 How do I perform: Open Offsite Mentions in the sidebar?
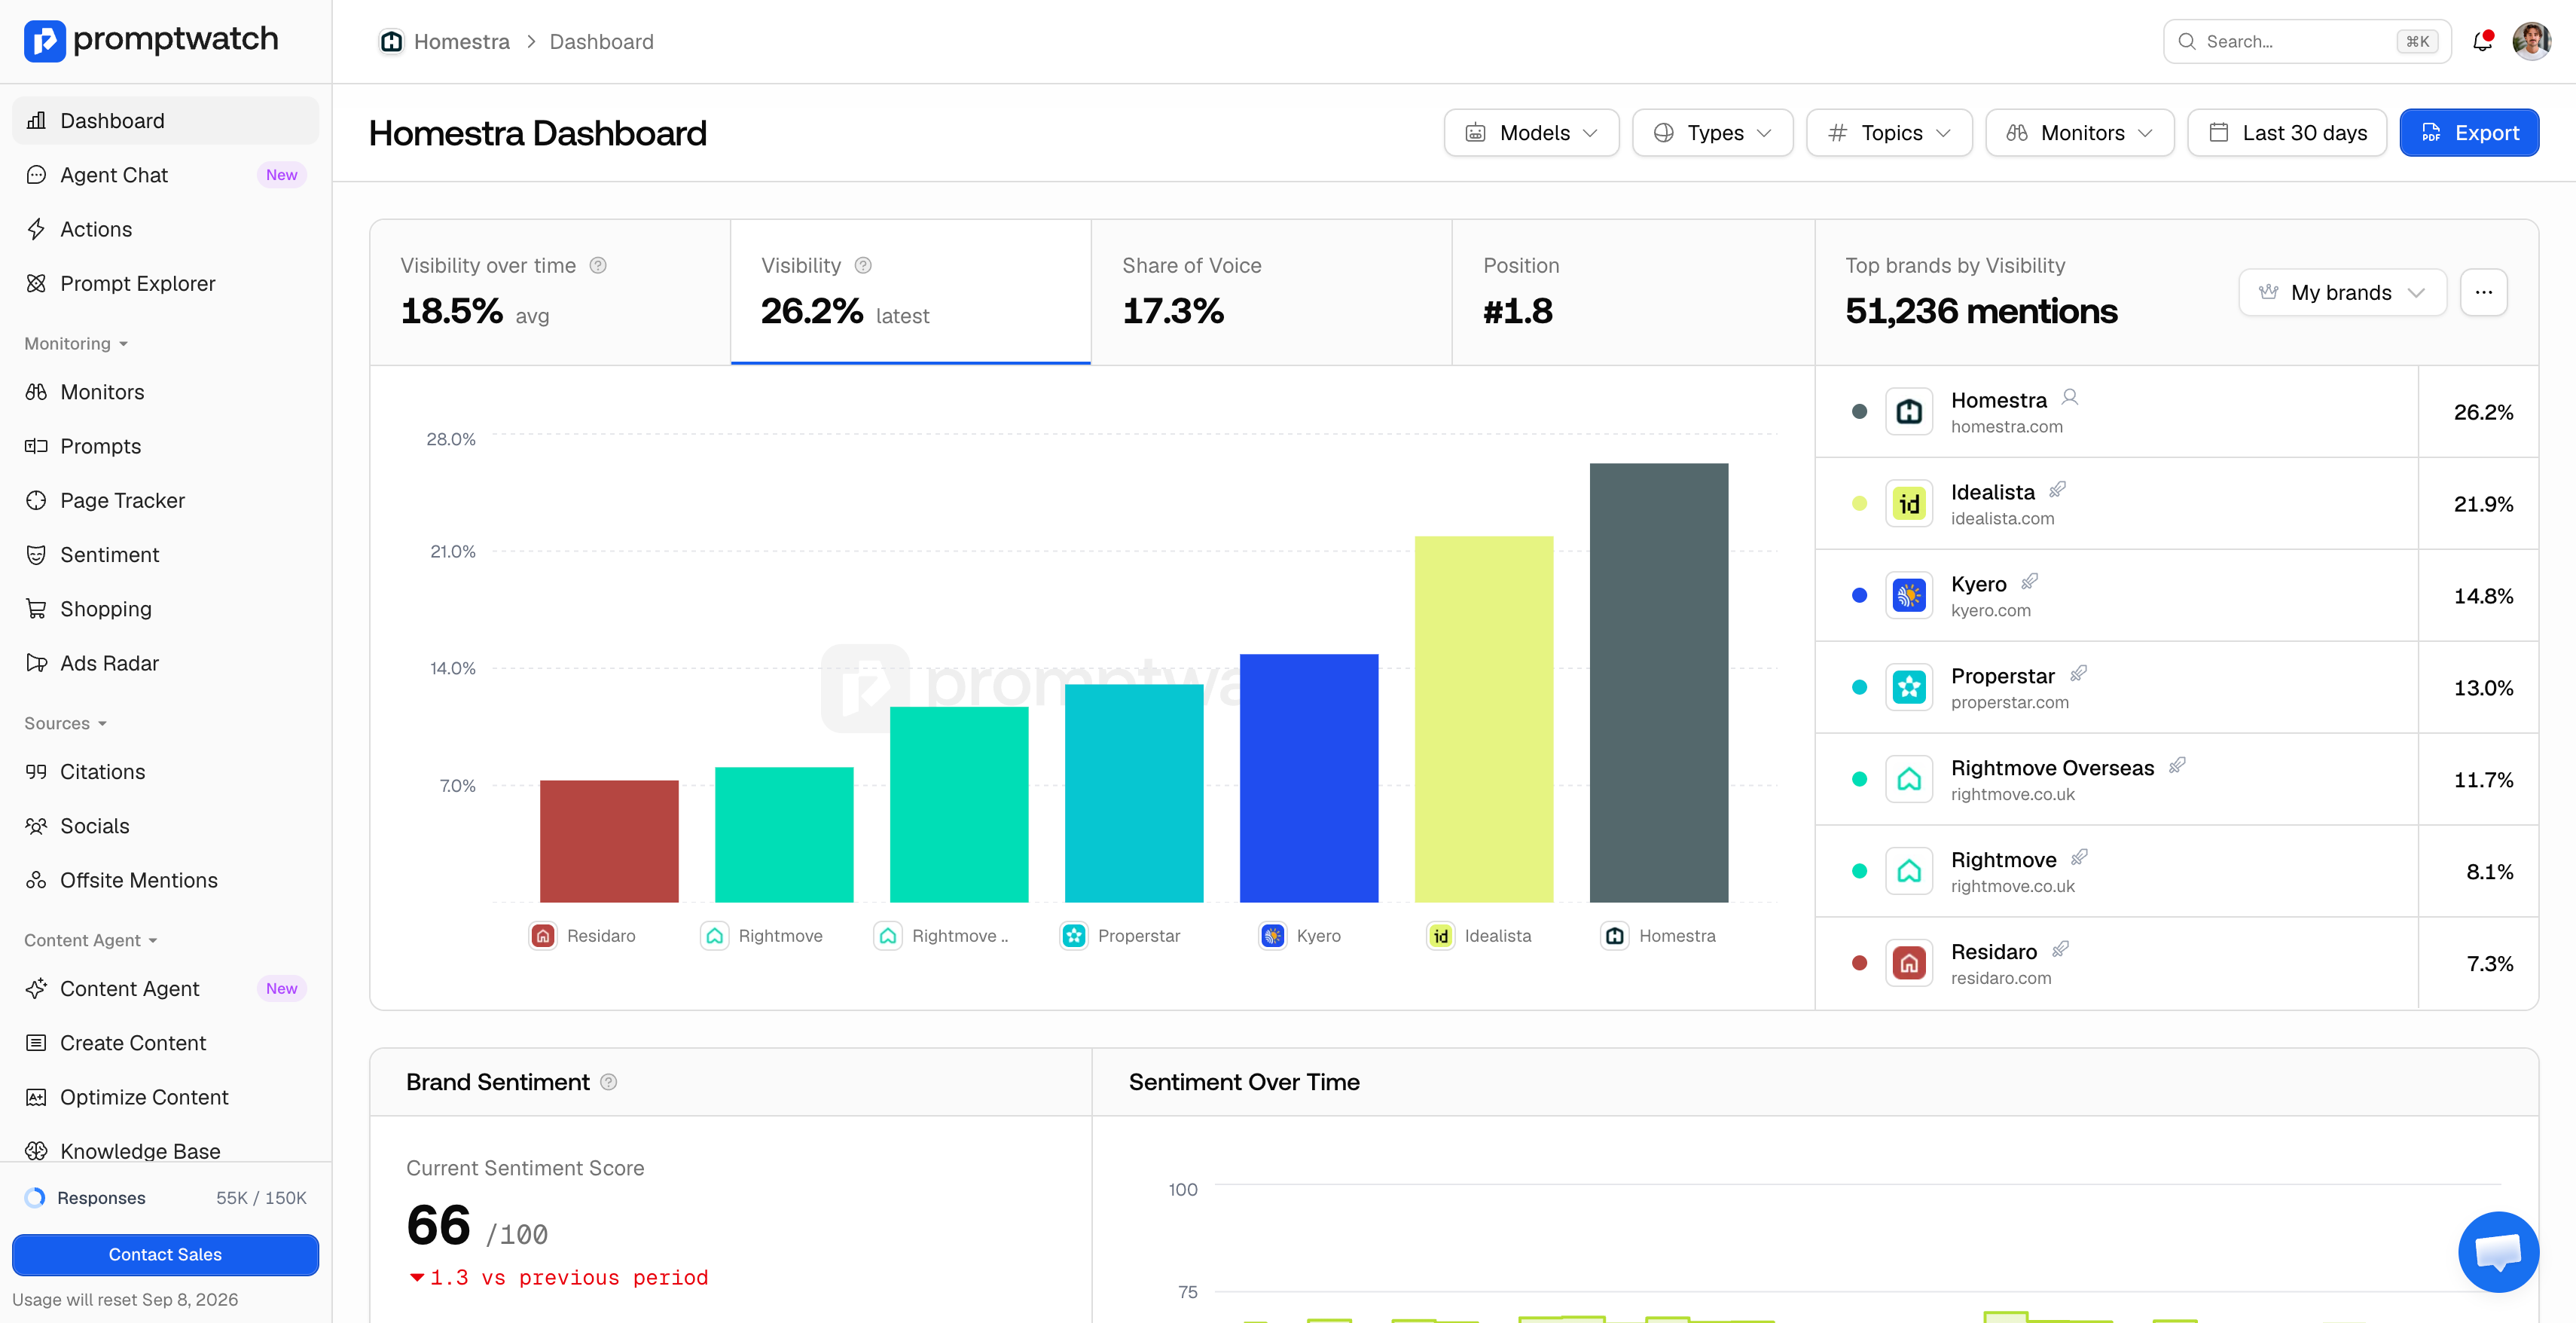tap(165, 880)
